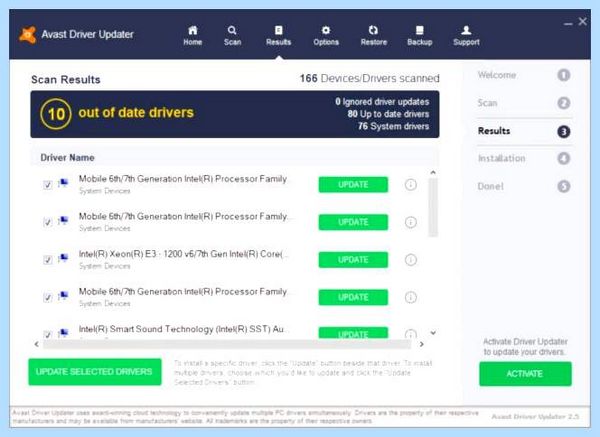Click the Driver Name column header
This screenshot has width=600, height=437.
pyautogui.click(x=67, y=158)
